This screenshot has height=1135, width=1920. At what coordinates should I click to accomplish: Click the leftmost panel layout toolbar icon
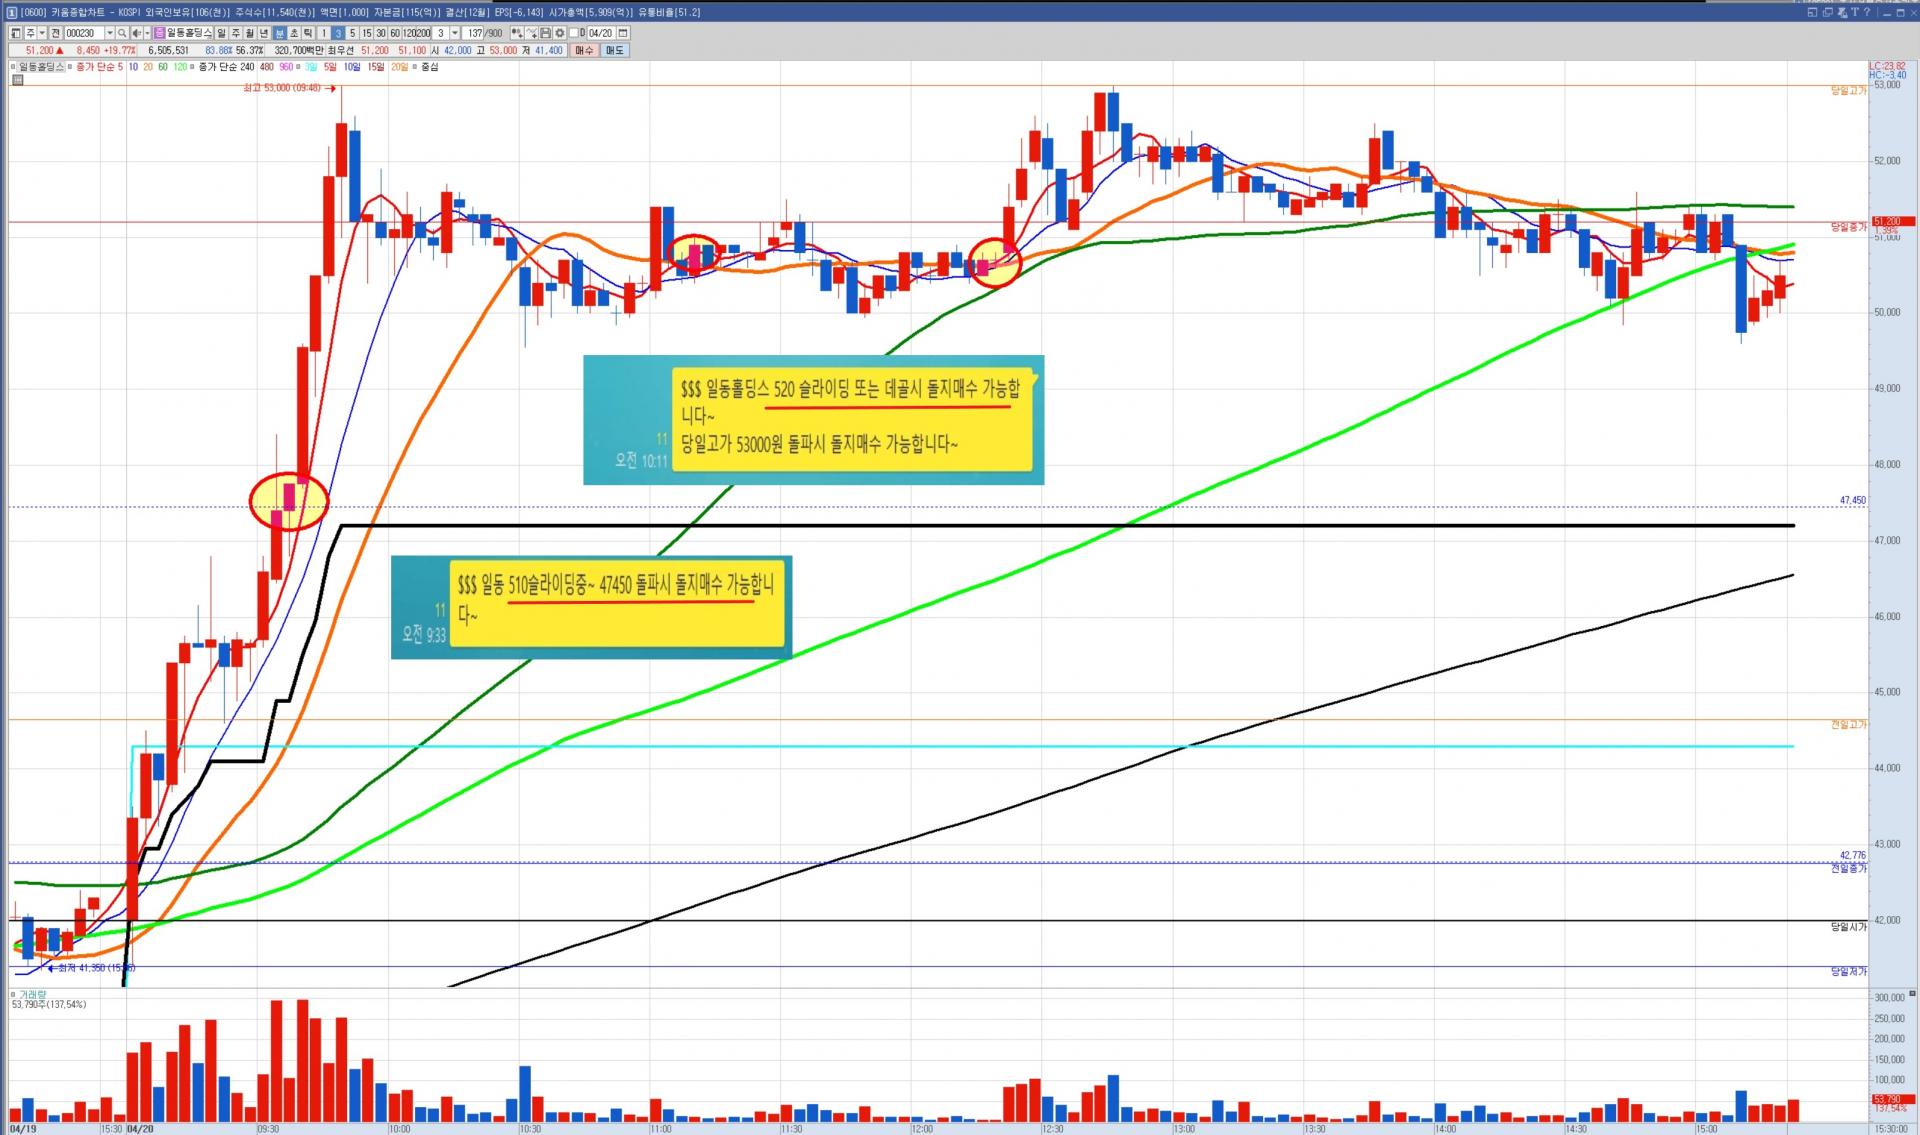click(x=15, y=33)
